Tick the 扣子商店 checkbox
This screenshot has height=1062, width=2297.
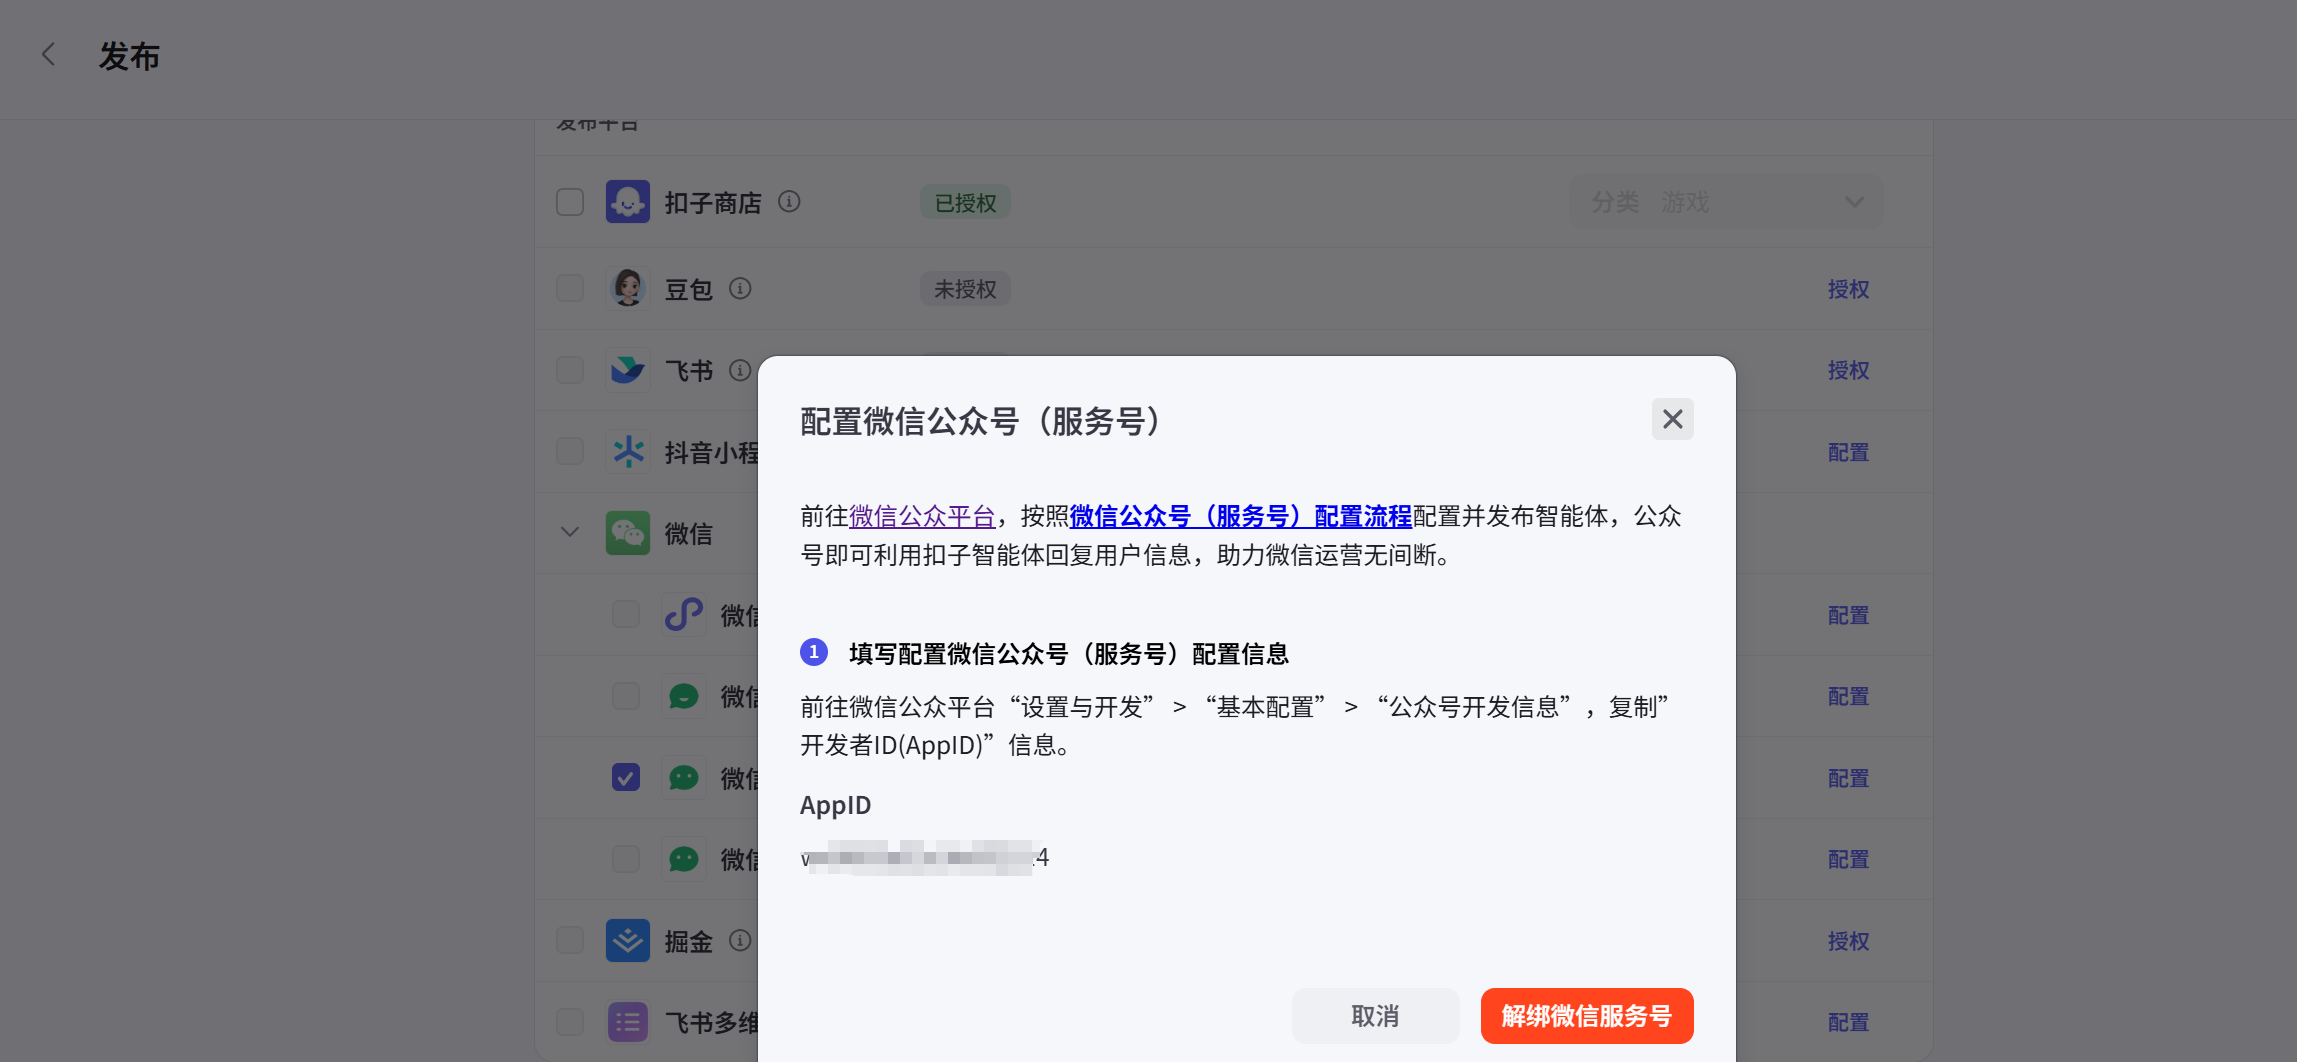coord(570,202)
